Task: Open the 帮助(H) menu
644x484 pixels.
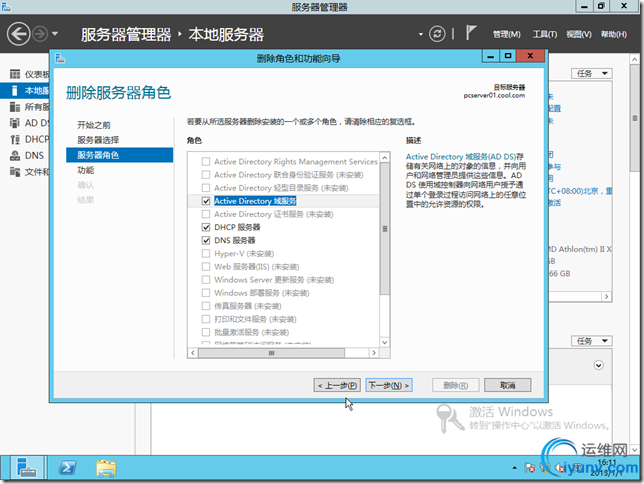Action: point(614,35)
